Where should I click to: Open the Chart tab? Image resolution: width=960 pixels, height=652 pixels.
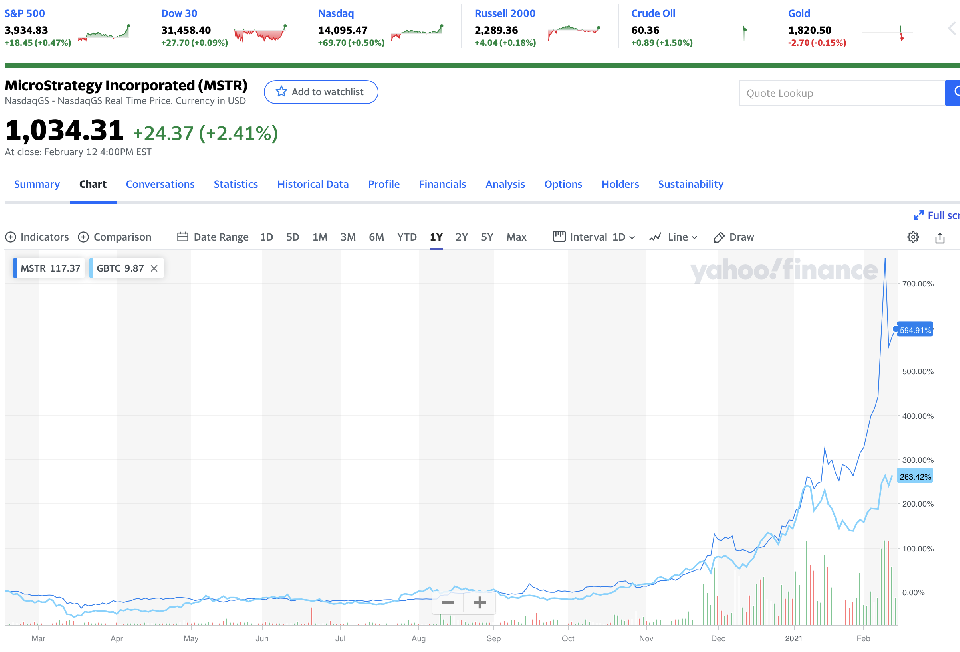tap(93, 184)
